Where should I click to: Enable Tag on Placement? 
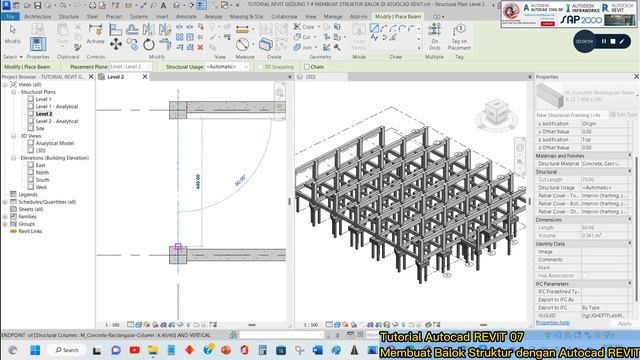click(459, 37)
